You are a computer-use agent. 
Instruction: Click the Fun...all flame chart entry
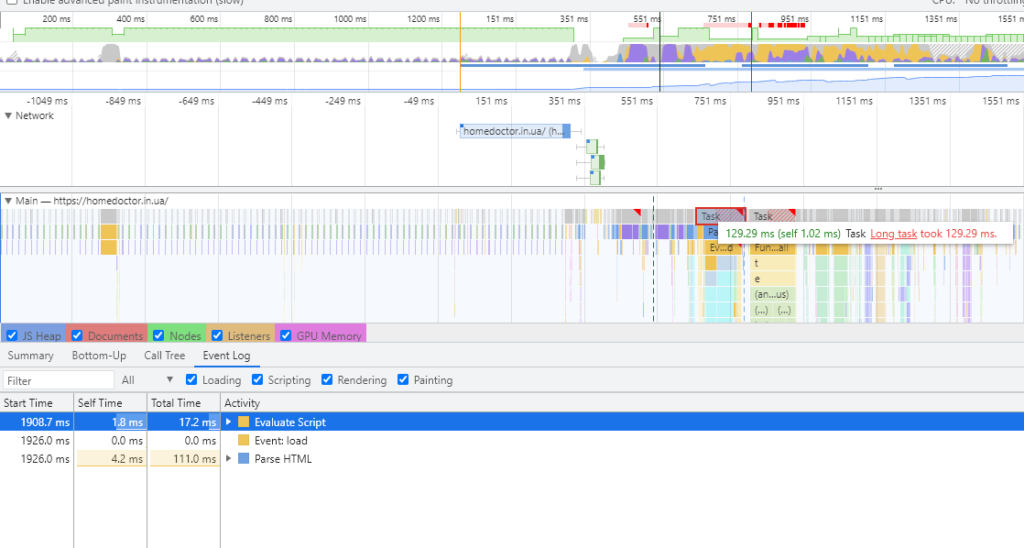tap(772, 248)
